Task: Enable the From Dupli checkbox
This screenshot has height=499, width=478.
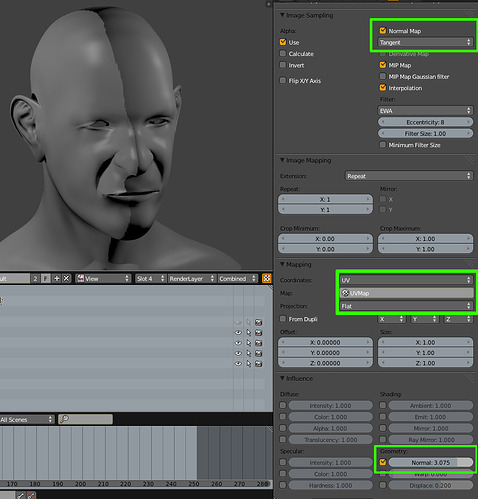Action: [283, 319]
